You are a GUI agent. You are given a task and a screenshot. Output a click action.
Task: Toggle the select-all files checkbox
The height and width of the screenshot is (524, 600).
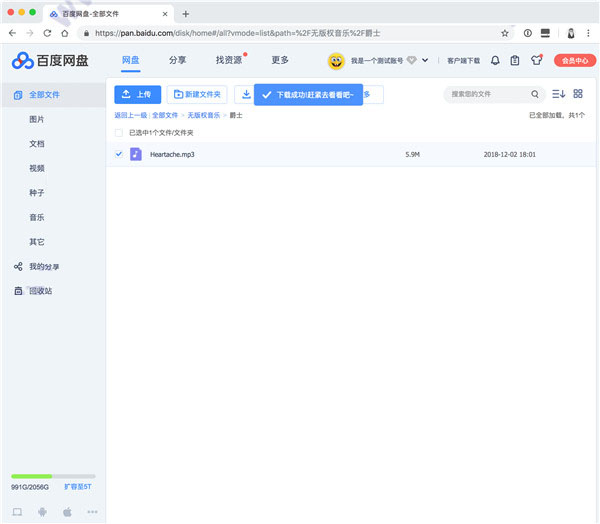tap(119, 132)
